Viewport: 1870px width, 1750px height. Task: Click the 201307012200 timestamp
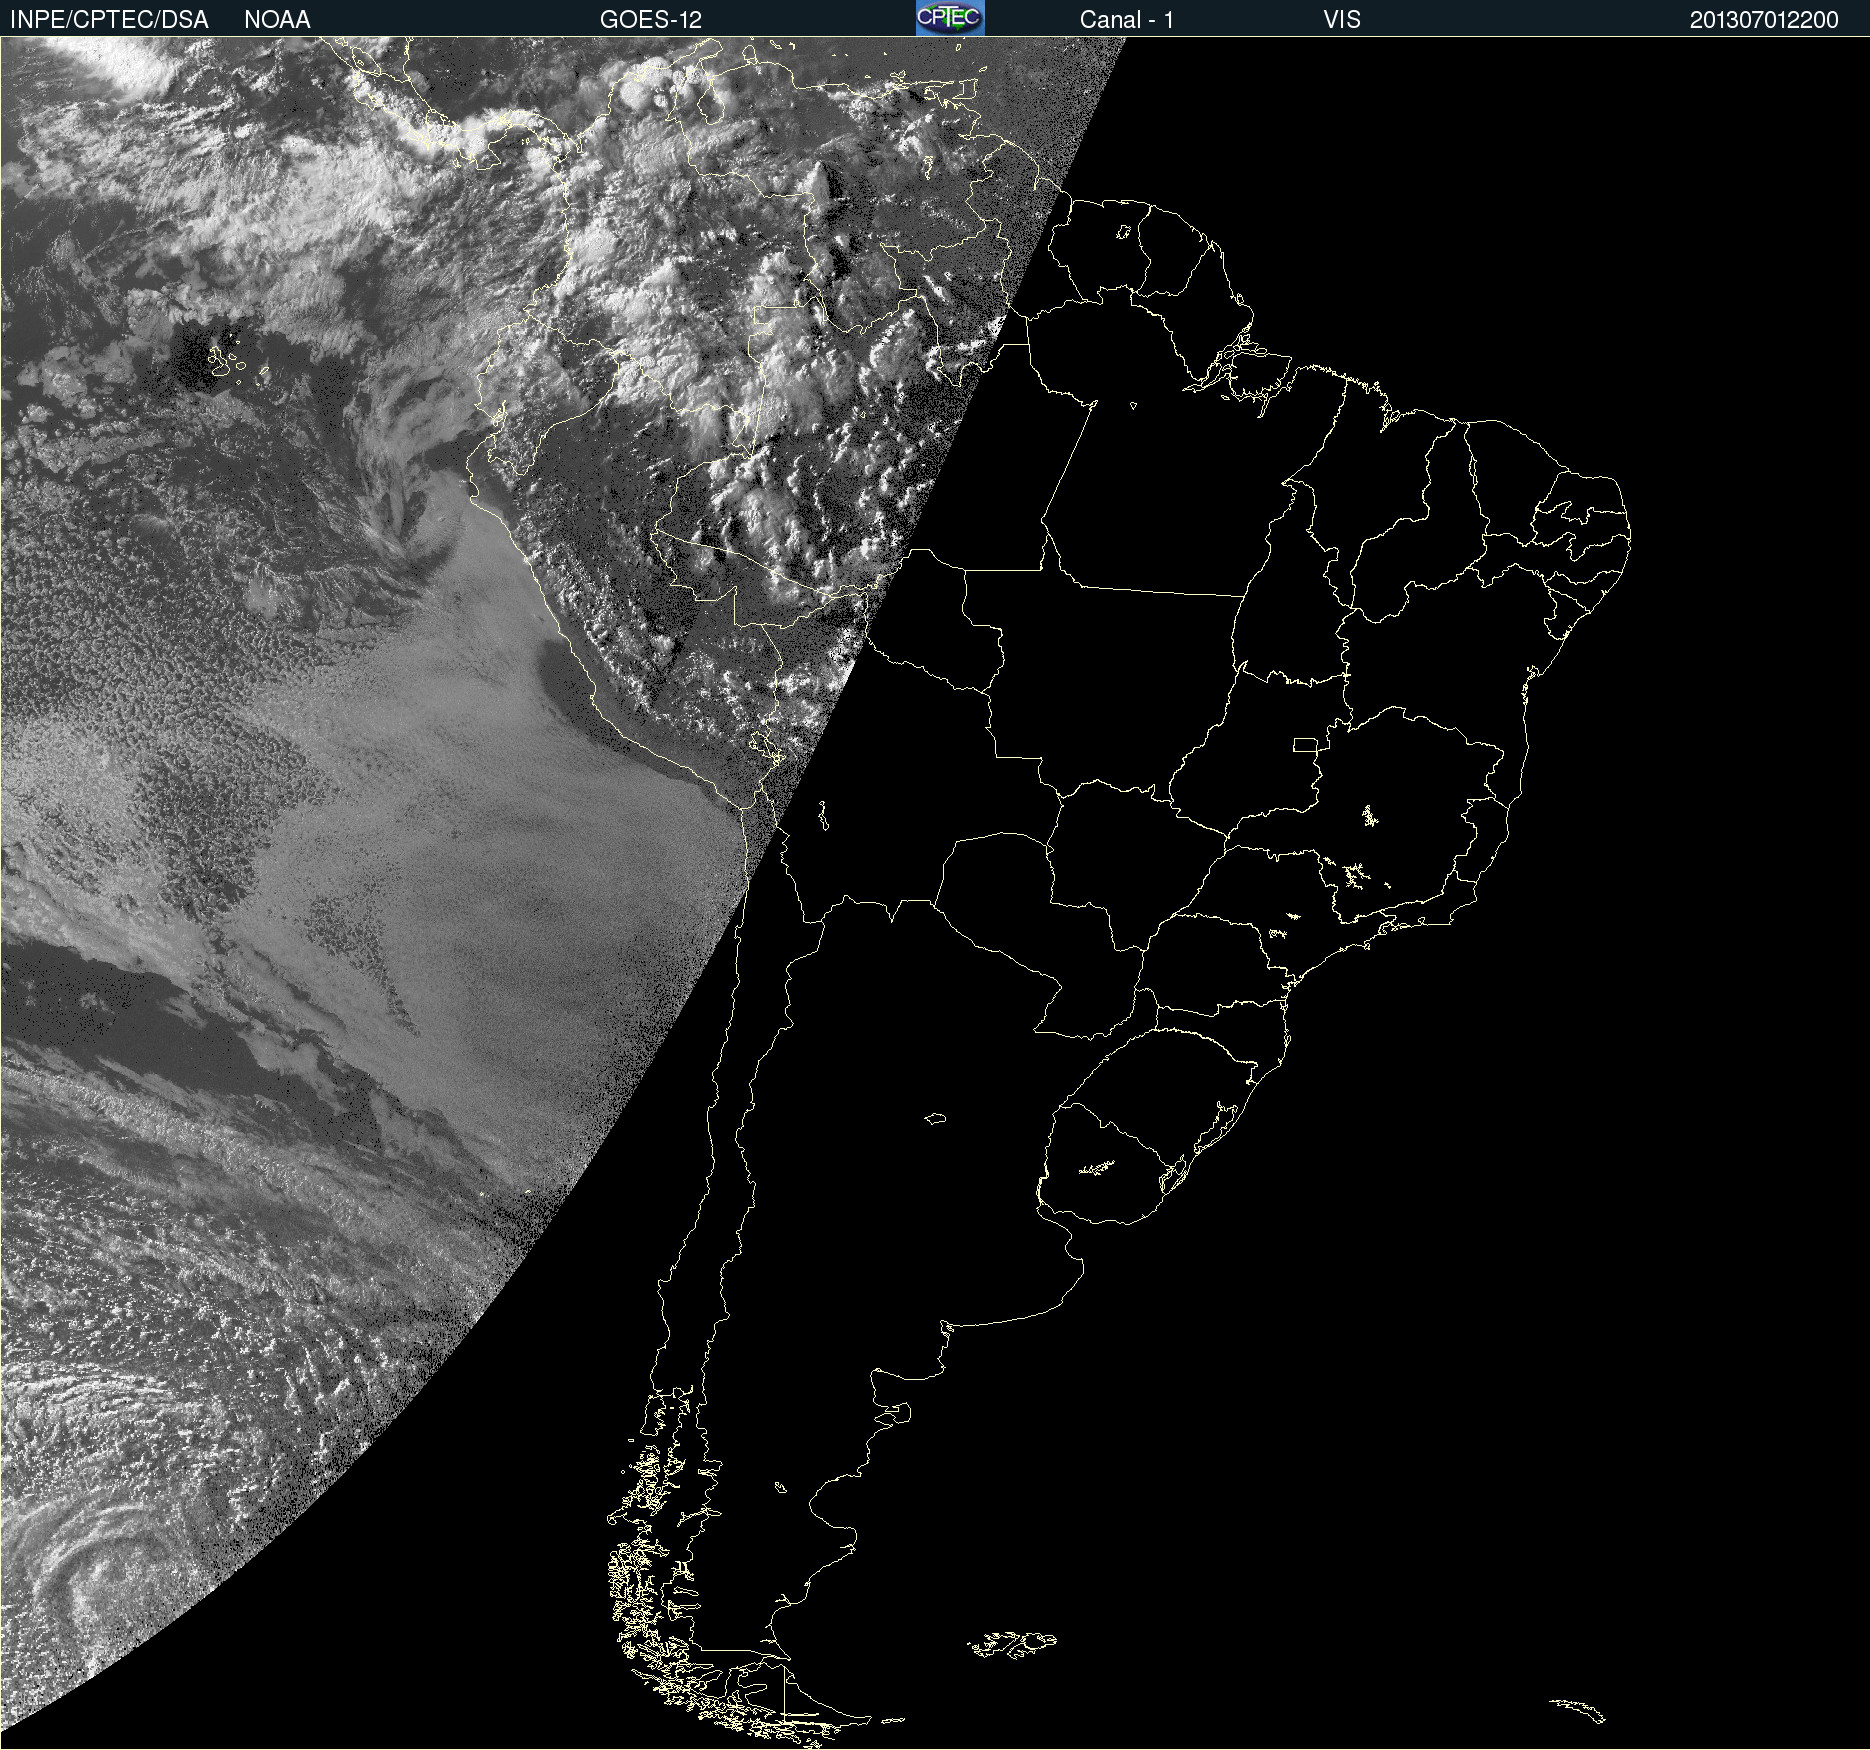pos(1764,20)
